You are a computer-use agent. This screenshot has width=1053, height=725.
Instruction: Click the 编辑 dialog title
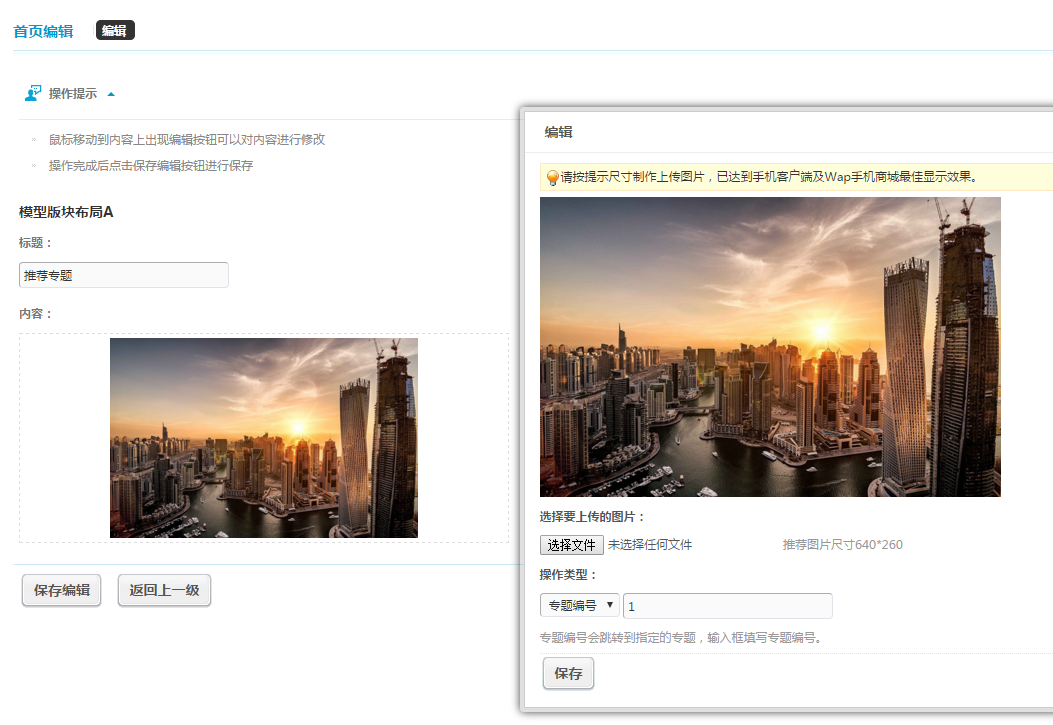(x=558, y=132)
